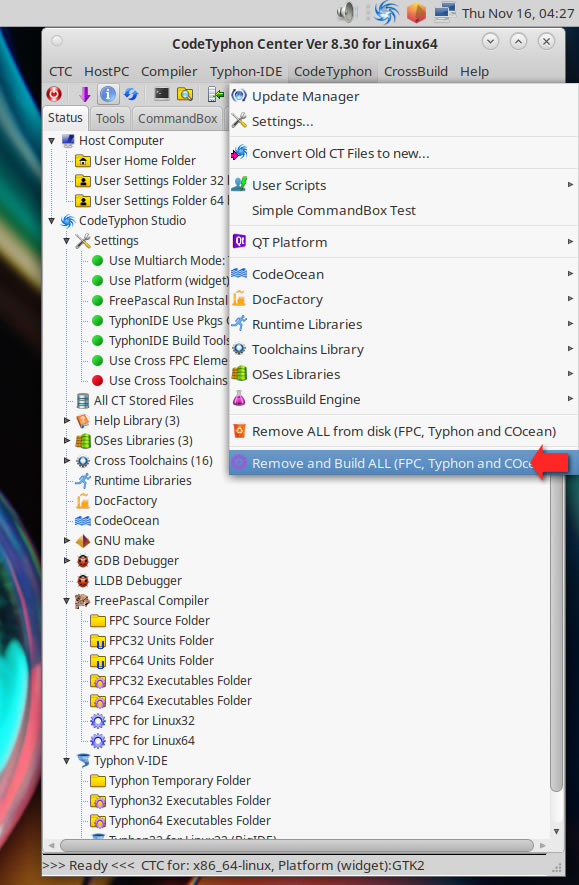The width and height of the screenshot is (579, 885).
Task: Expand the CodeOcean submenu
Action: (403, 274)
